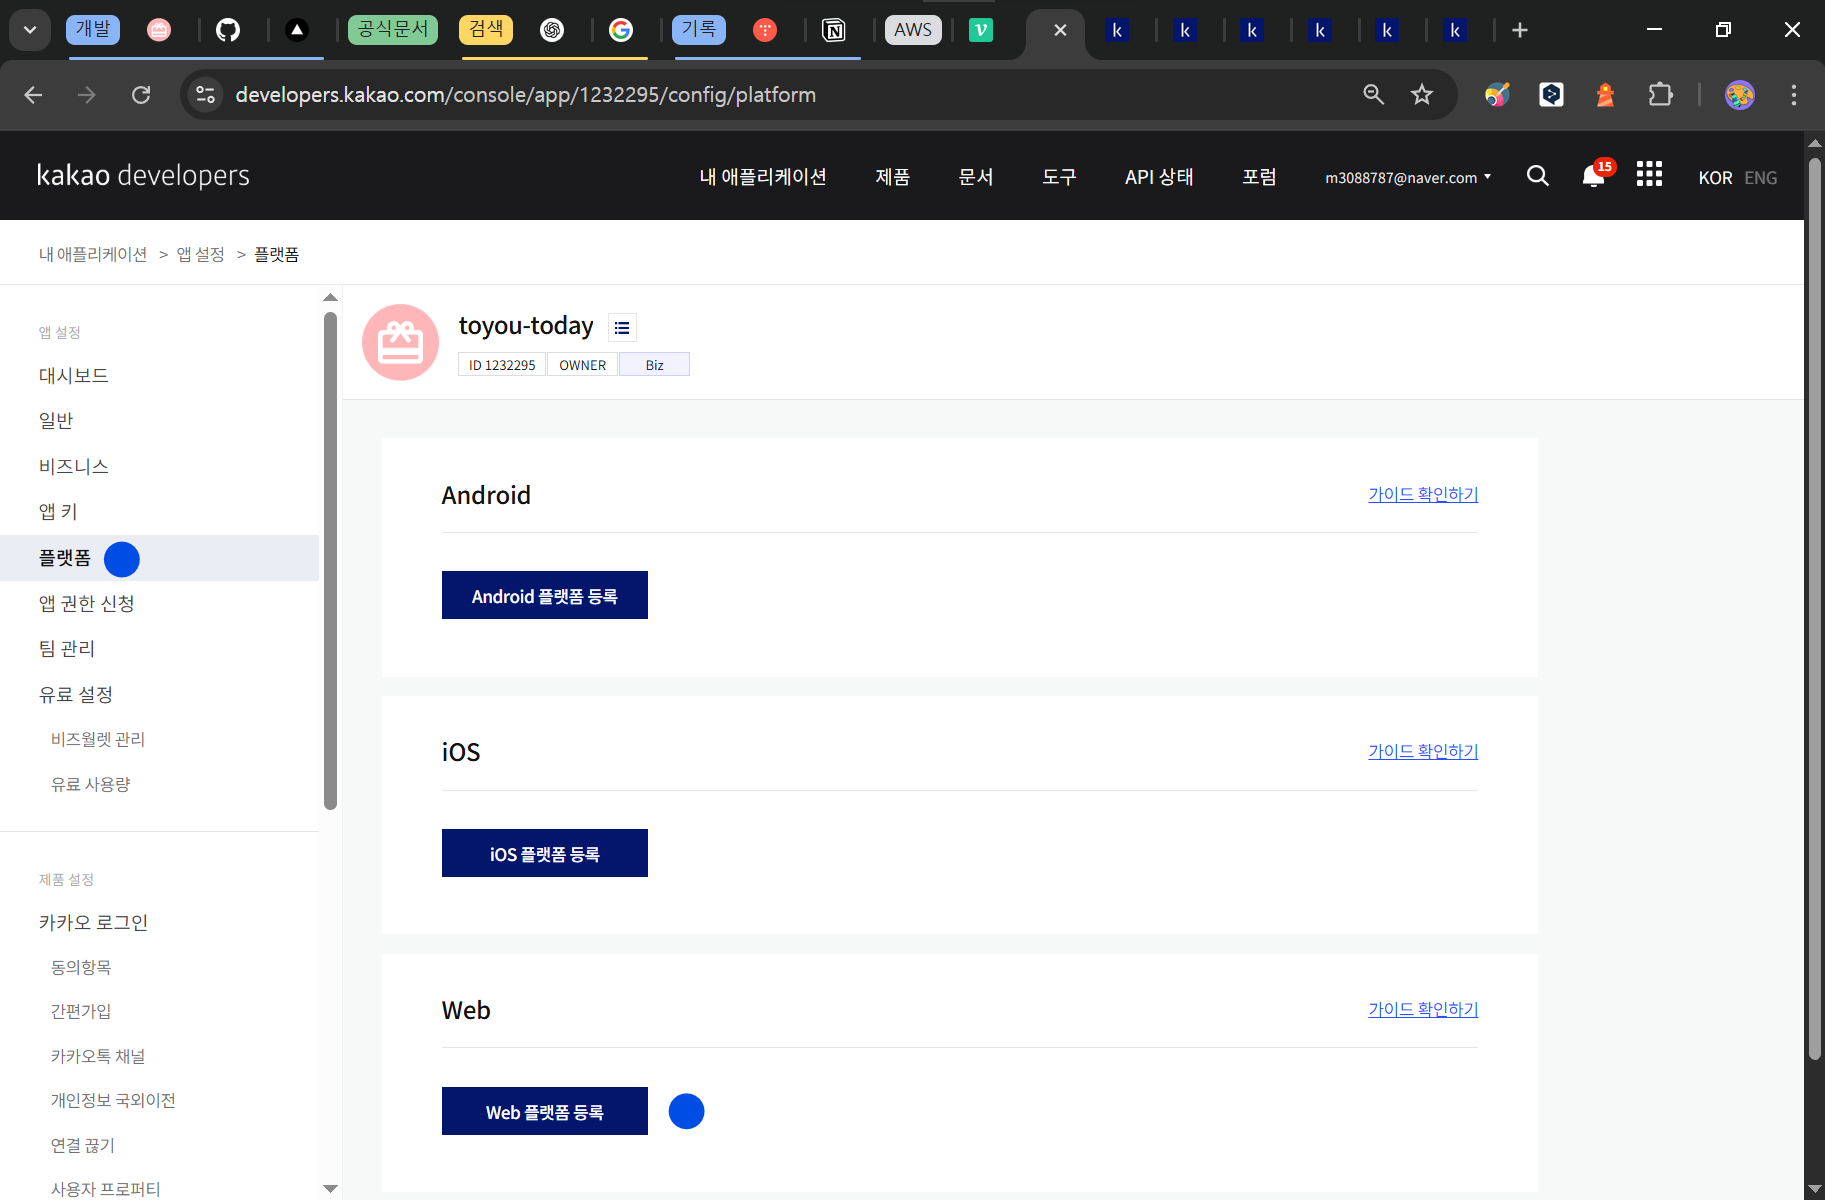The image size is (1825, 1200).
Task: Open 카카오톡 채널 sidebar item
Action: 98,1057
